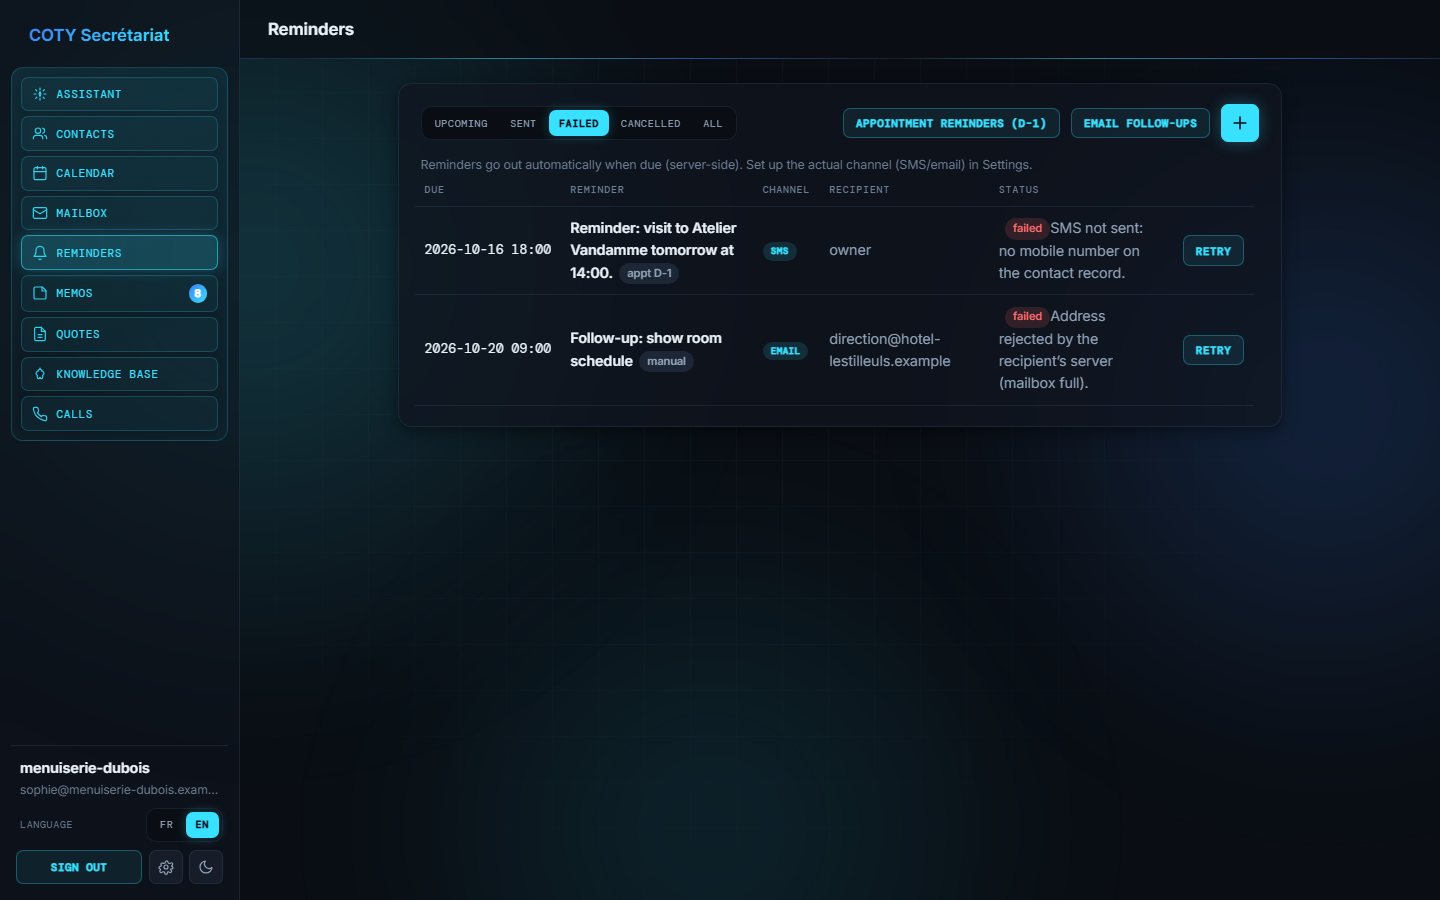Click the Memos unread count badge
Image resolution: width=1440 pixels, height=900 pixels.
tap(198, 293)
